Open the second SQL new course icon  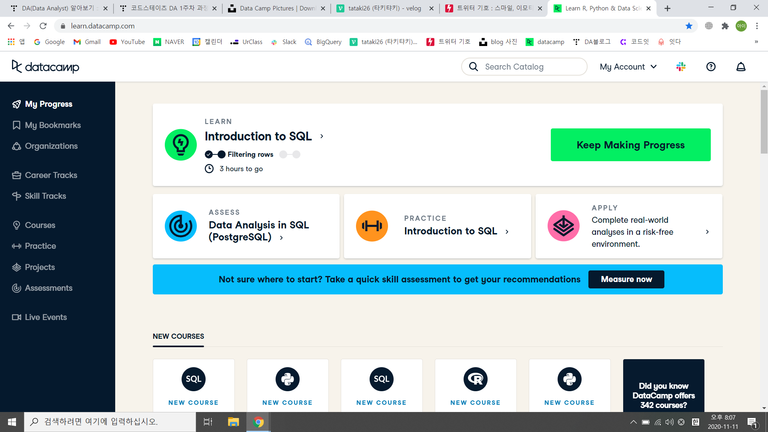[x=382, y=379]
